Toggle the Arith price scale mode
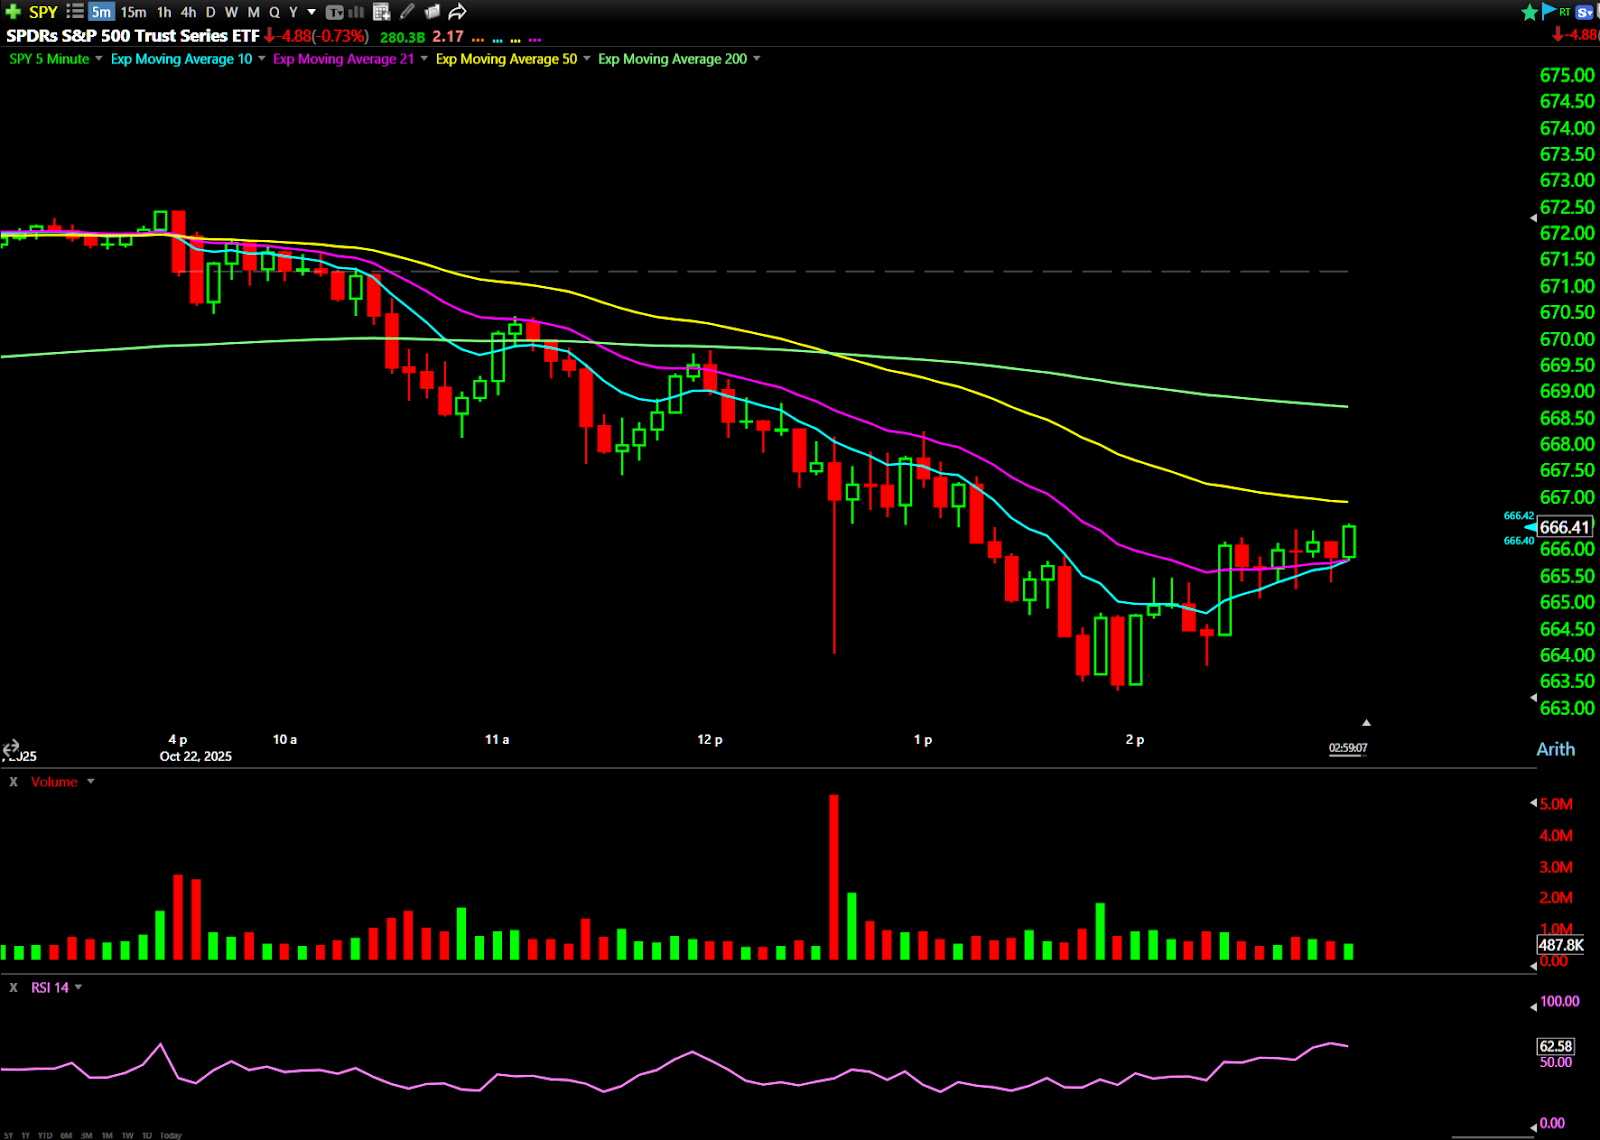Viewport: 1600px width, 1140px height. coord(1555,749)
